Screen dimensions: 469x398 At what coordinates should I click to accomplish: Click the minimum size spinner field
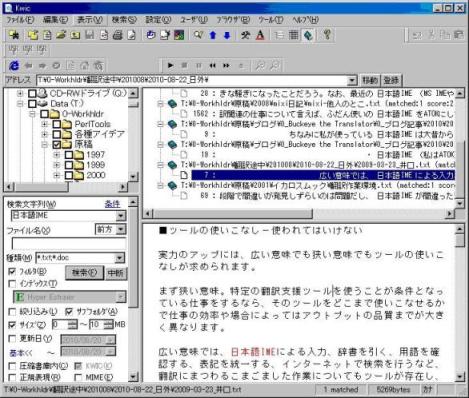(x=64, y=324)
